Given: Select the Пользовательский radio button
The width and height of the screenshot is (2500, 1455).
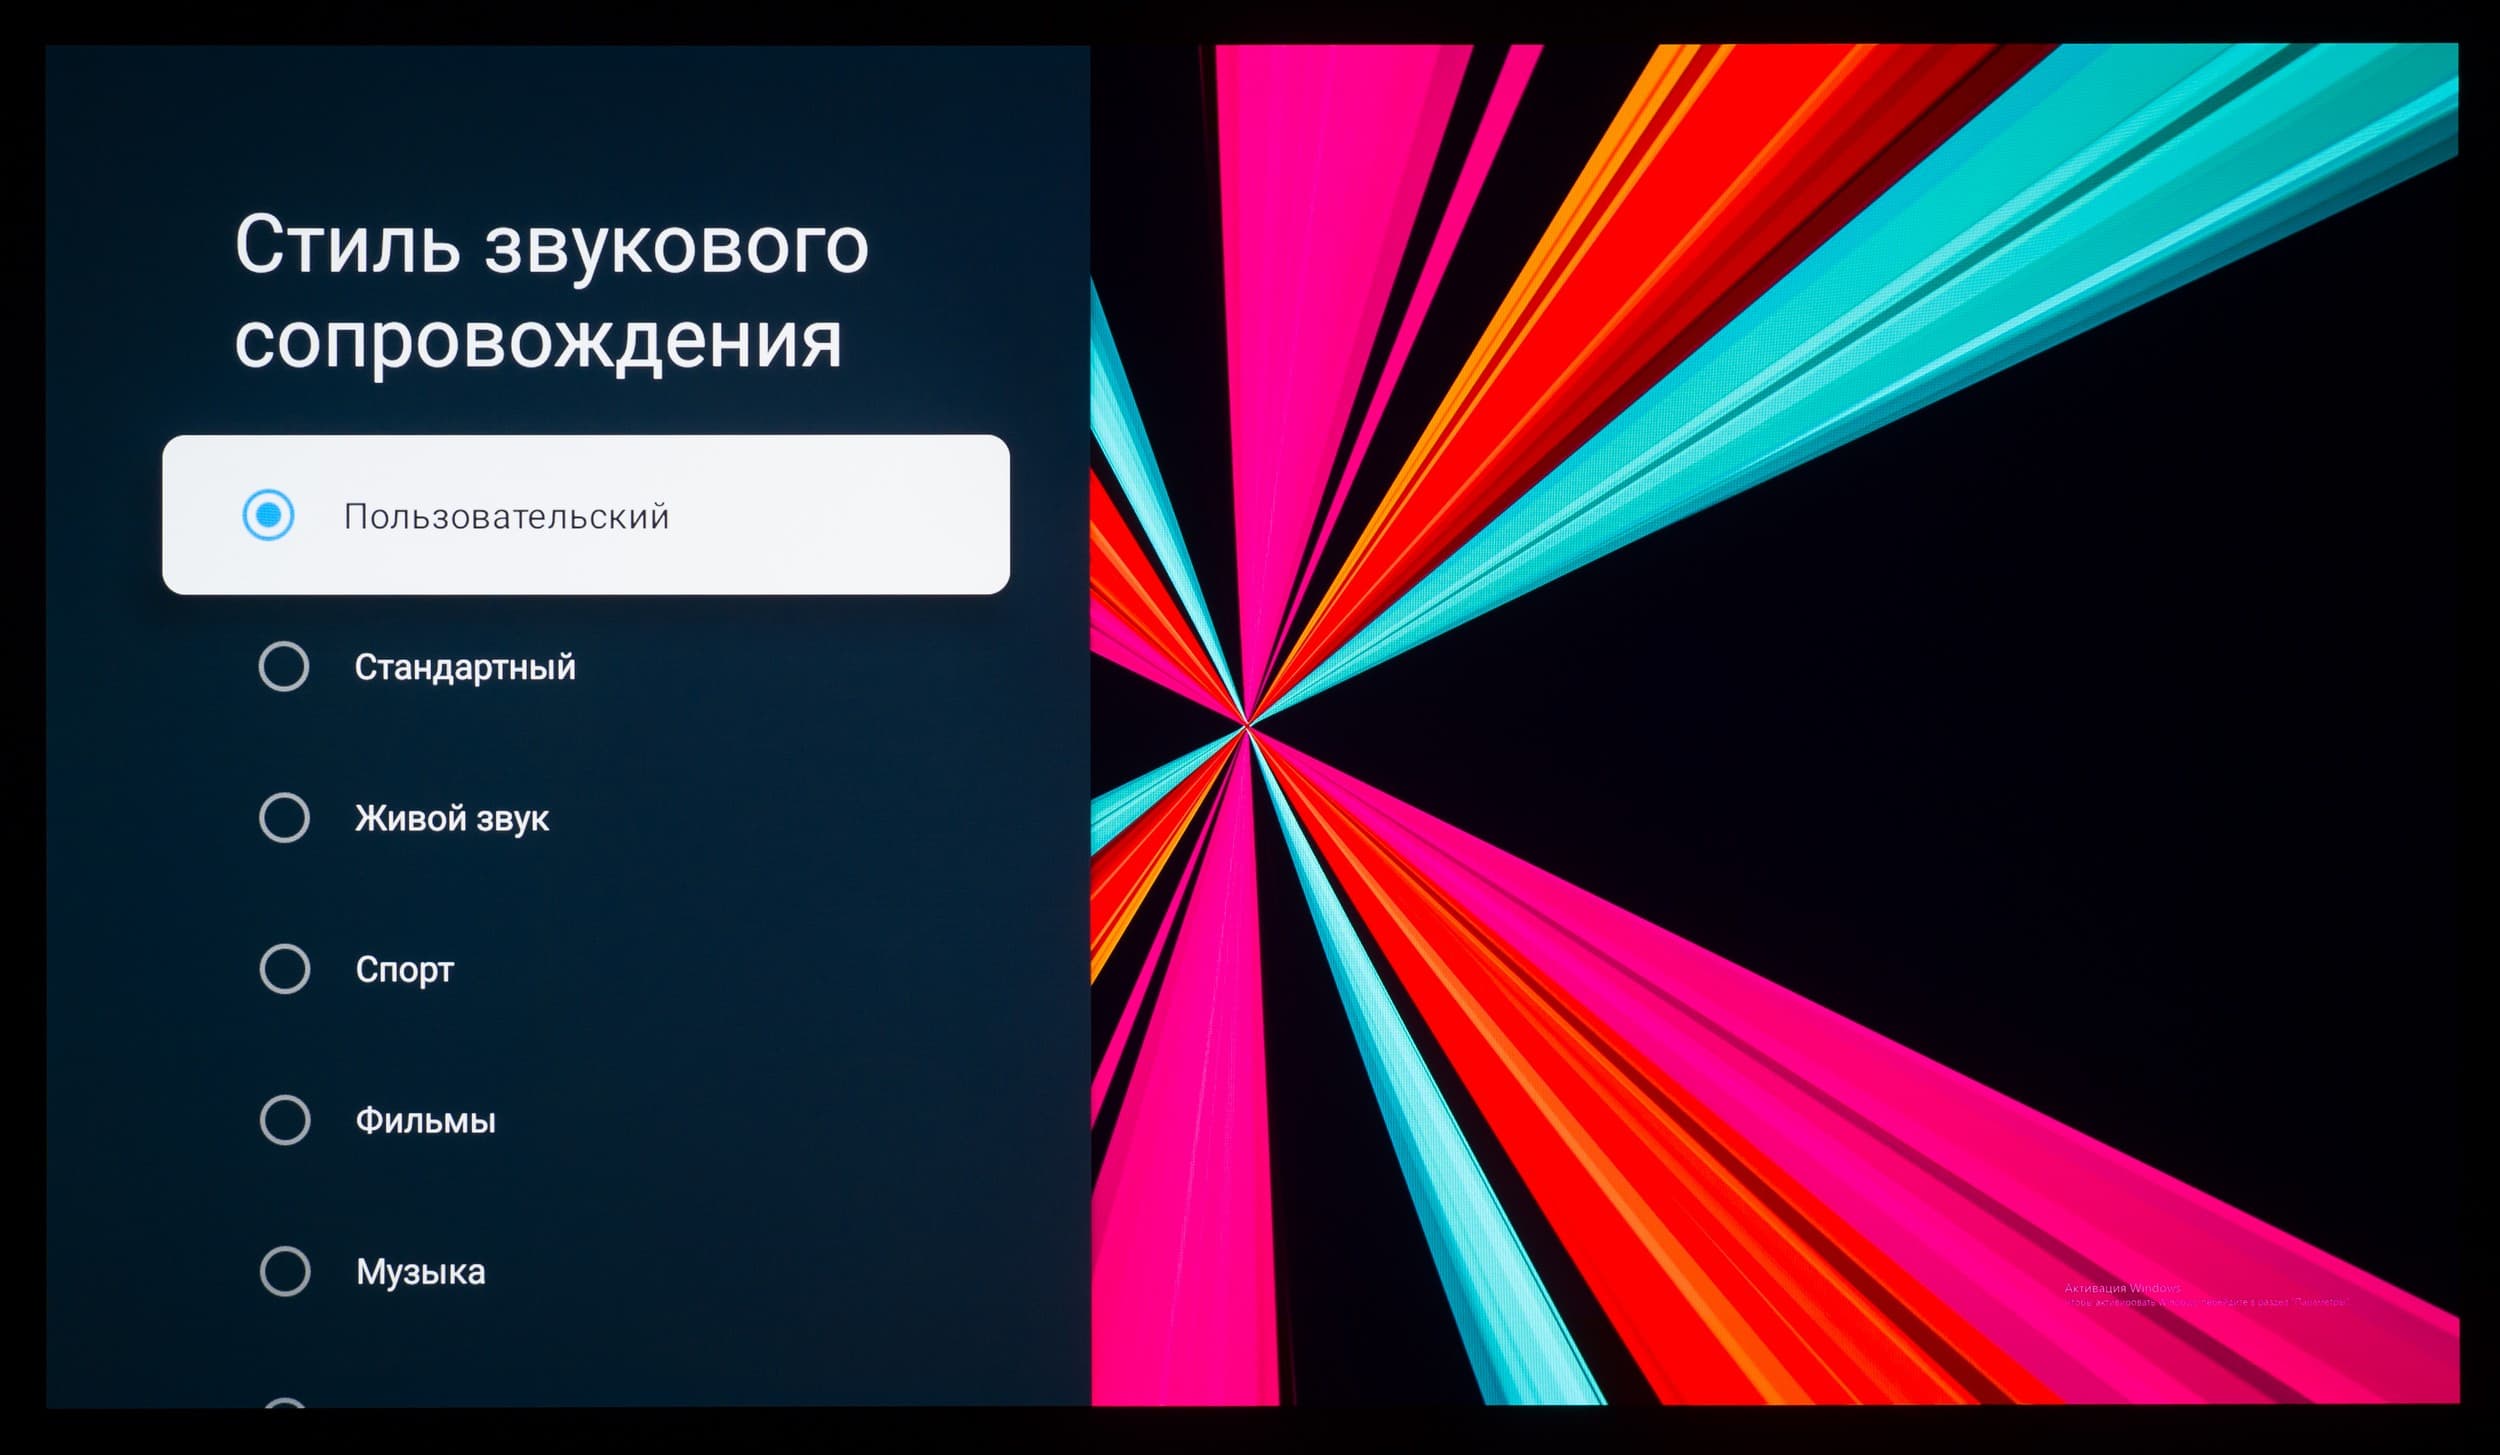Looking at the screenshot, I should pos(268,515).
